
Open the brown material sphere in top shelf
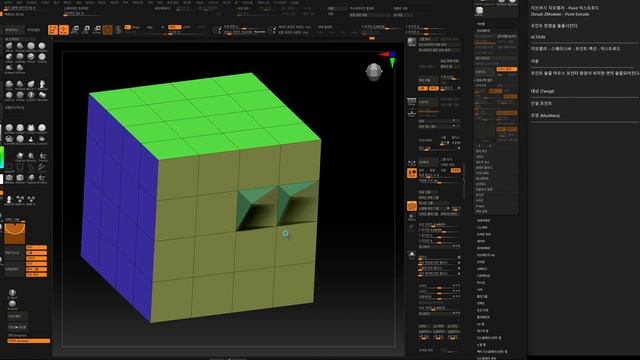pyautogui.click(x=107, y=30)
